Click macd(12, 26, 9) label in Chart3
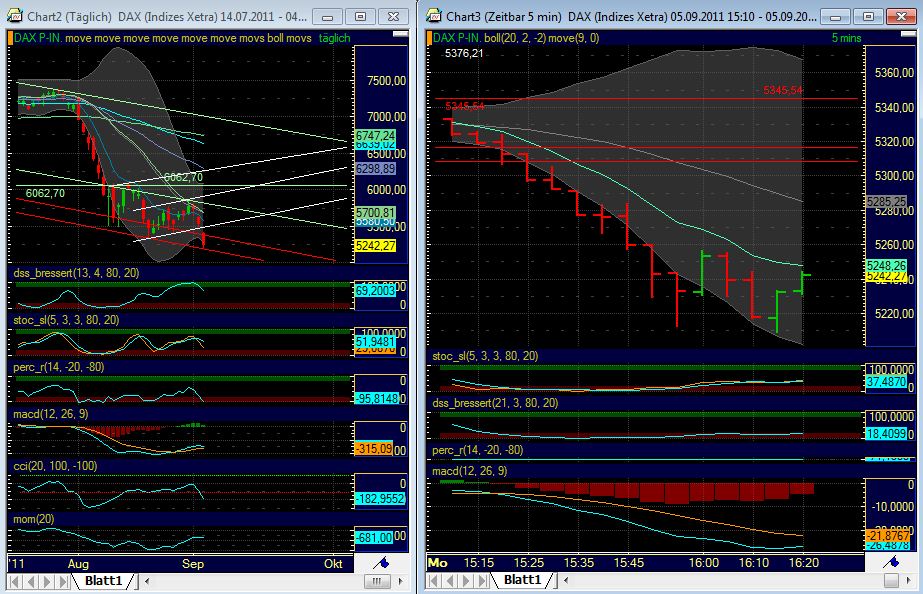 coord(470,472)
